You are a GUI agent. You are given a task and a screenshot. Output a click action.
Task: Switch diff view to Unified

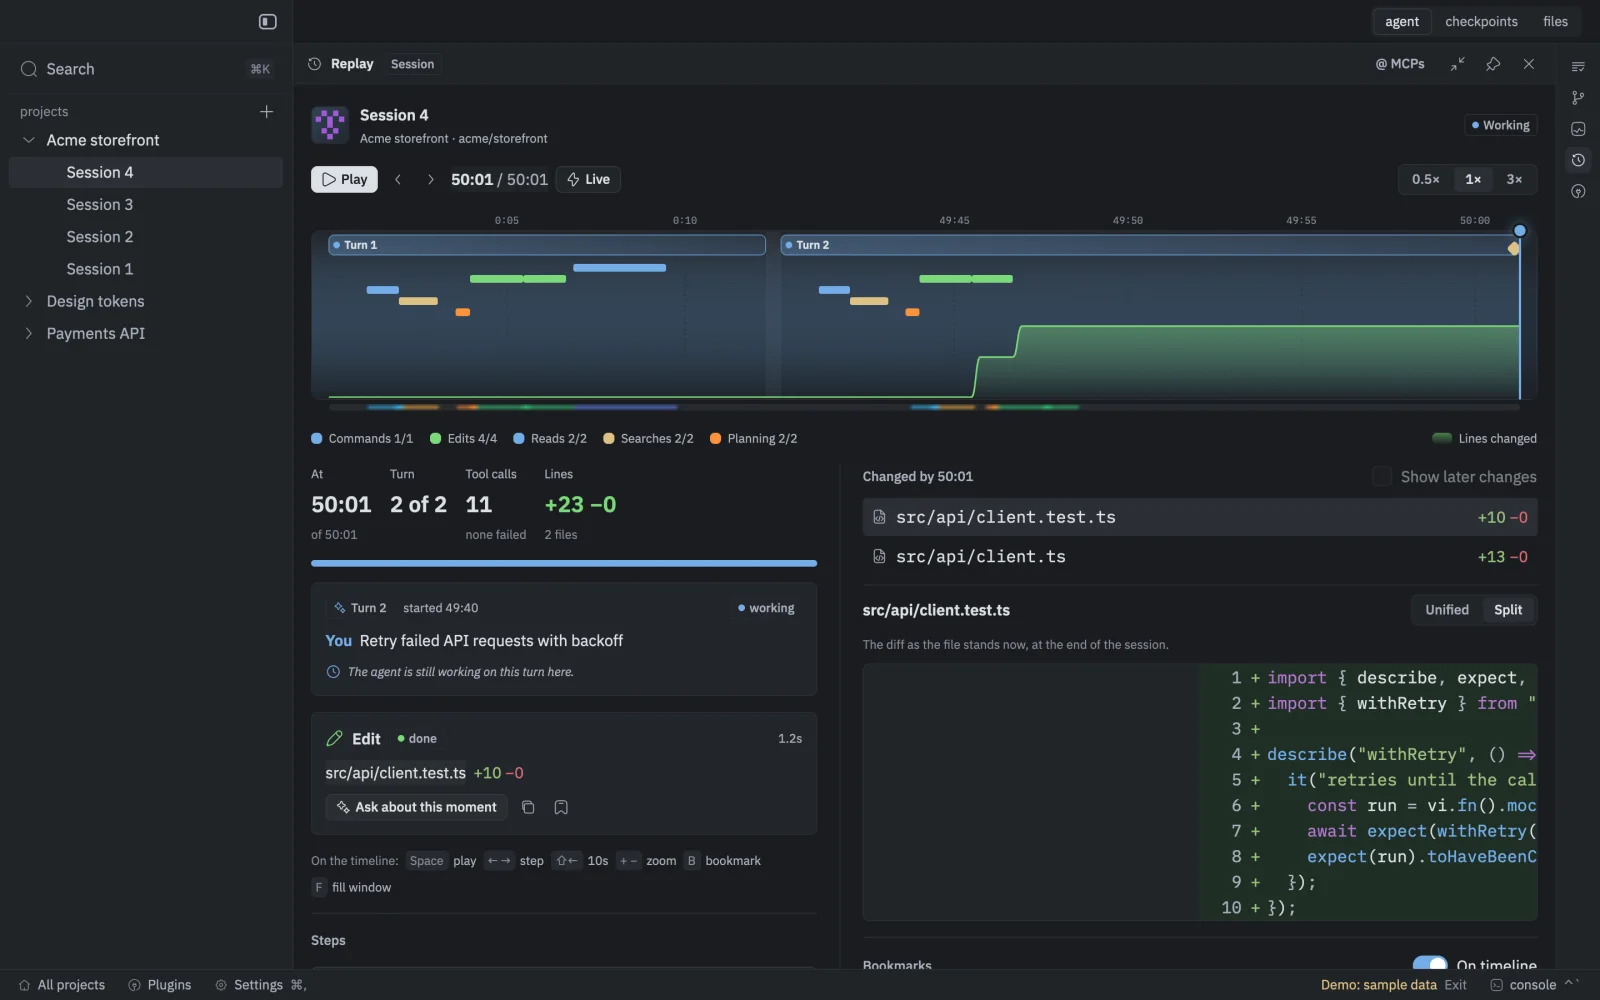(1447, 610)
